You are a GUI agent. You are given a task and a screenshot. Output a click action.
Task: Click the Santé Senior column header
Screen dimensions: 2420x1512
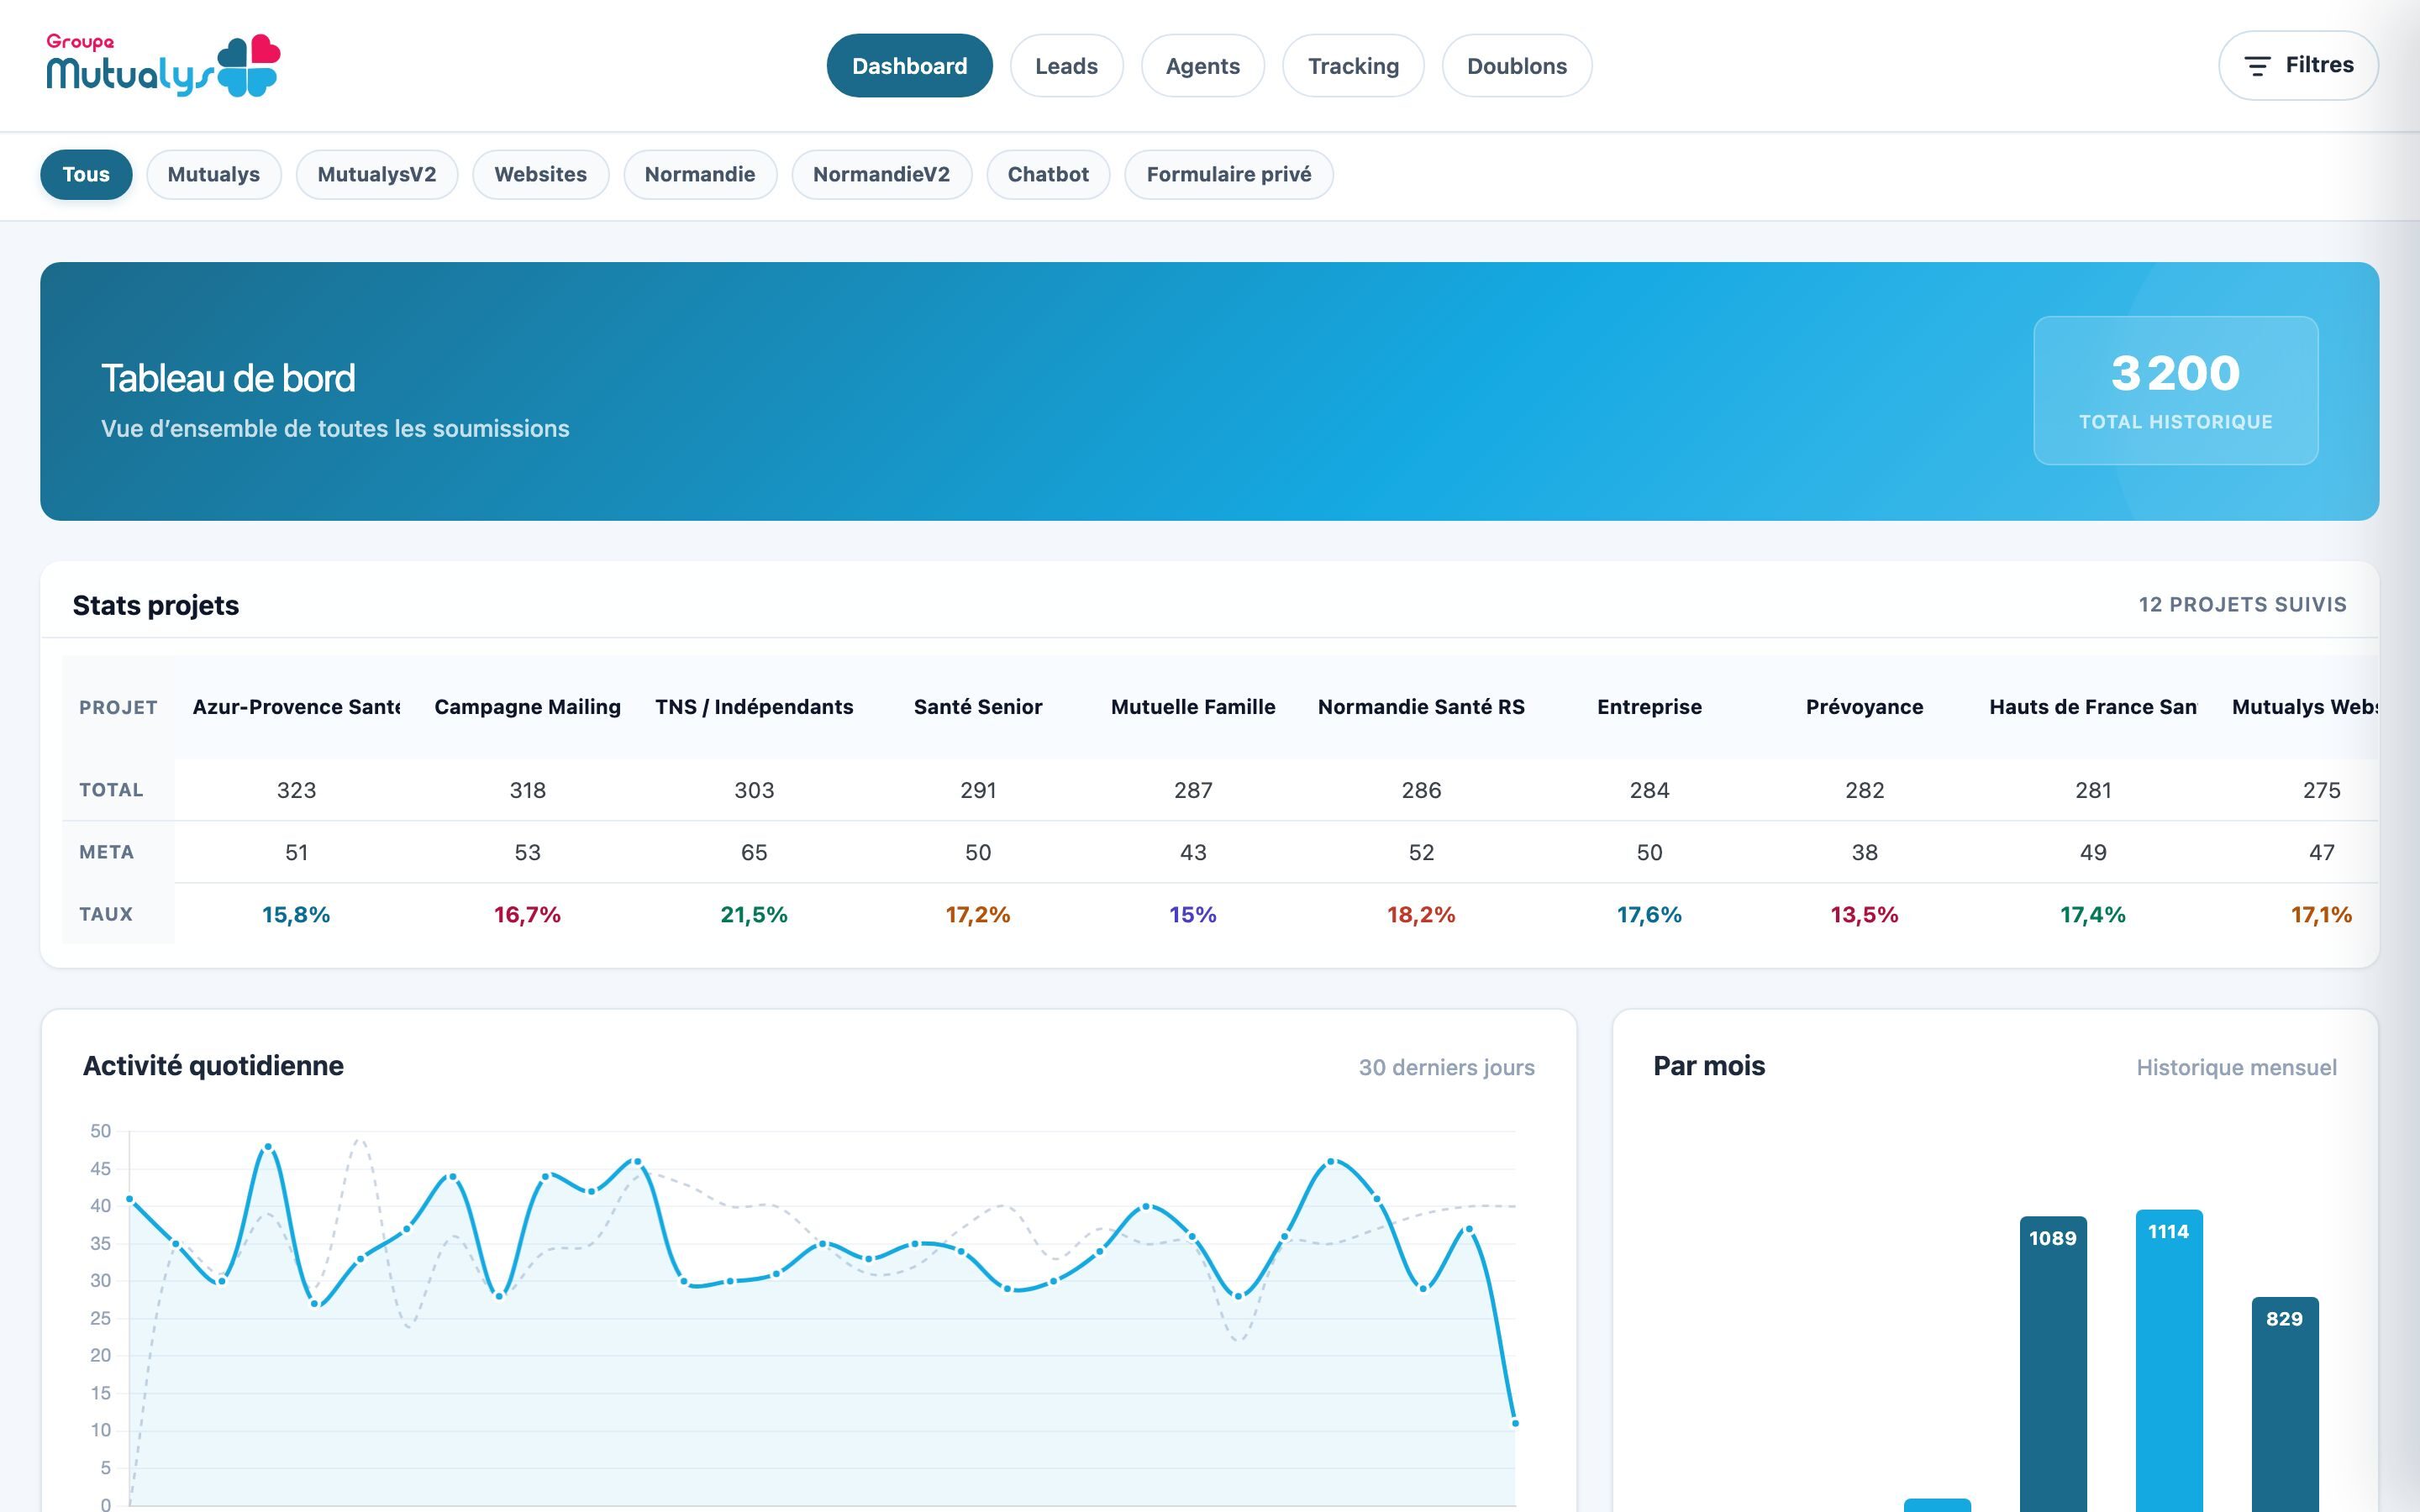pyautogui.click(x=978, y=707)
